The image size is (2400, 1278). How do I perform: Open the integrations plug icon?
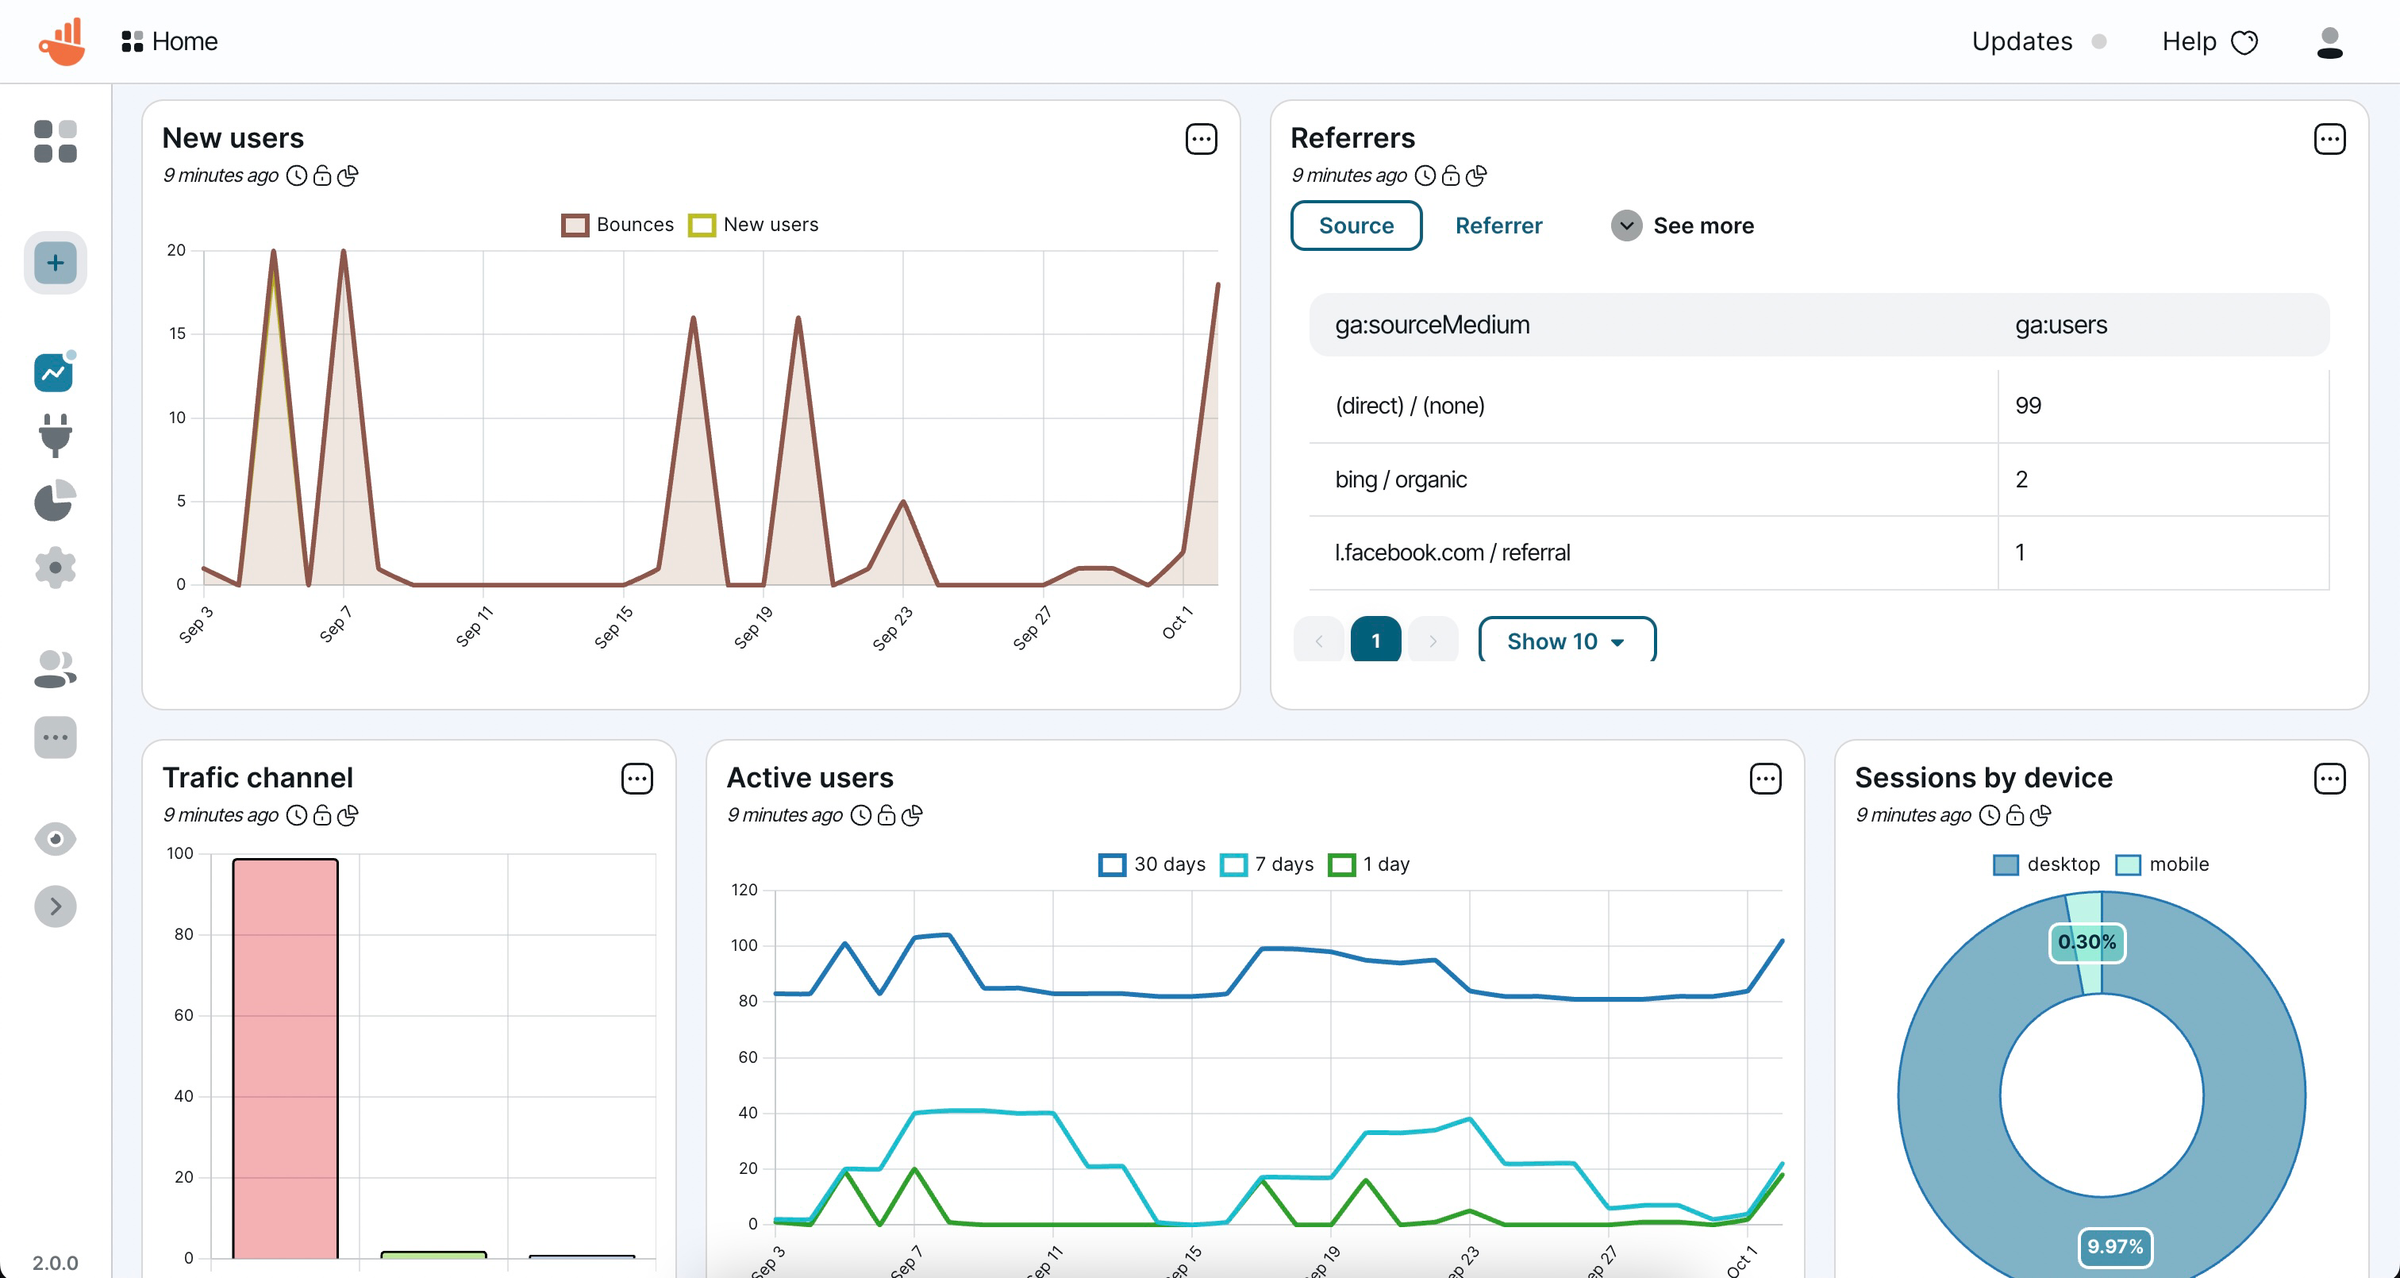[55, 436]
